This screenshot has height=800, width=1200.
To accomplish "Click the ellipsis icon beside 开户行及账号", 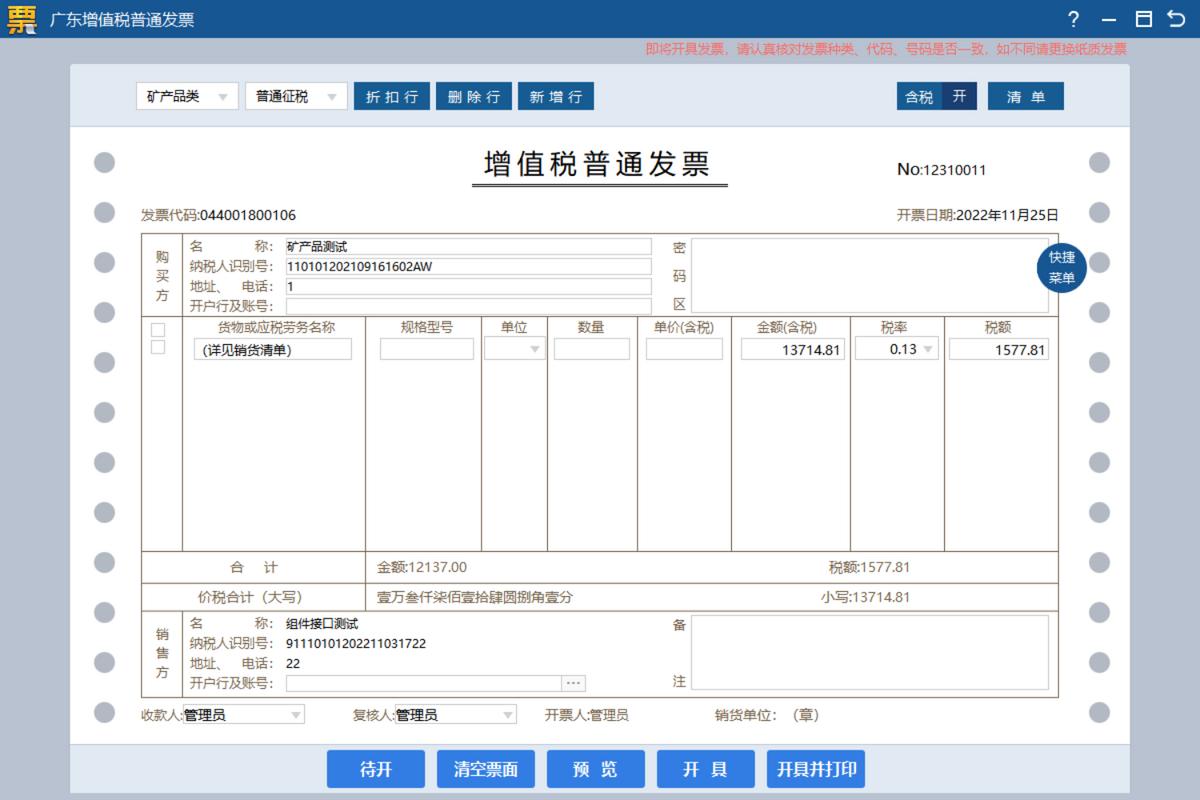I will 575,682.
